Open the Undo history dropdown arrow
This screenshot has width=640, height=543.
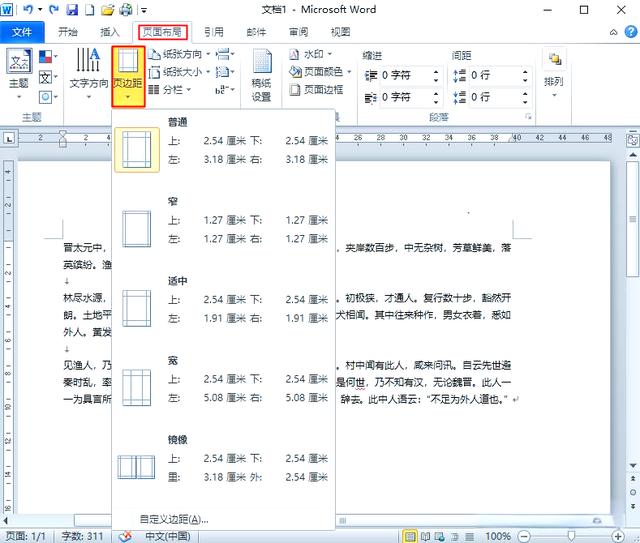40,9
